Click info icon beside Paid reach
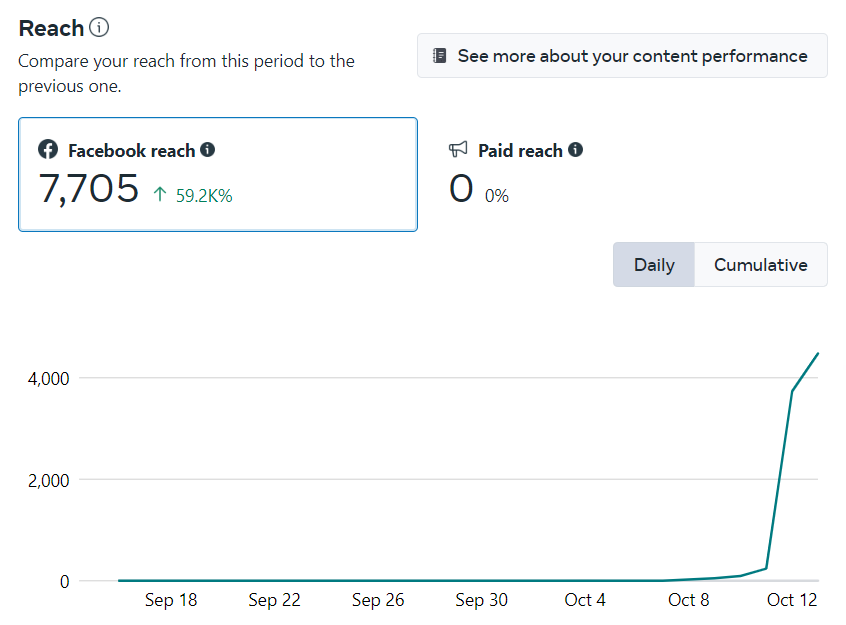 pyautogui.click(x=576, y=150)
